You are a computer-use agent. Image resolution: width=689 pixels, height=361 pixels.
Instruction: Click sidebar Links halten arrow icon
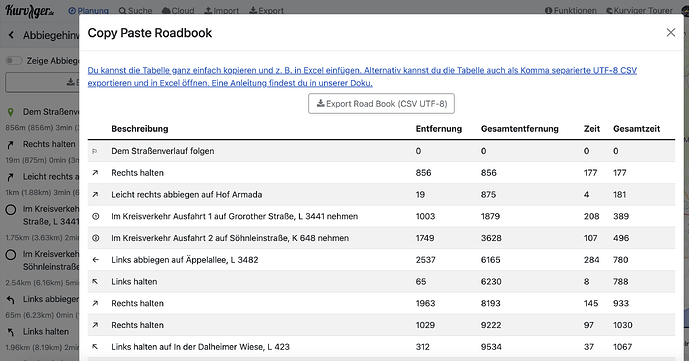(x=11, y=332)
